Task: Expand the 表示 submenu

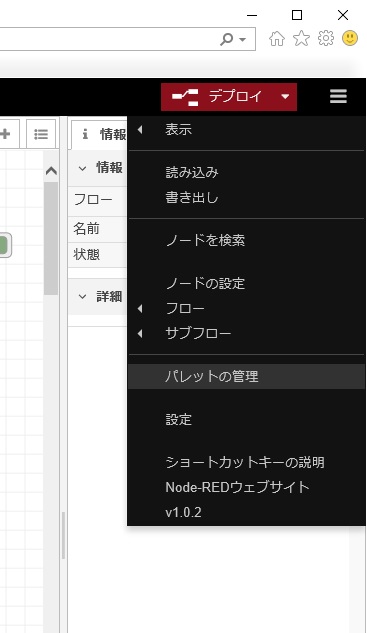Action: tap(246, 130)
